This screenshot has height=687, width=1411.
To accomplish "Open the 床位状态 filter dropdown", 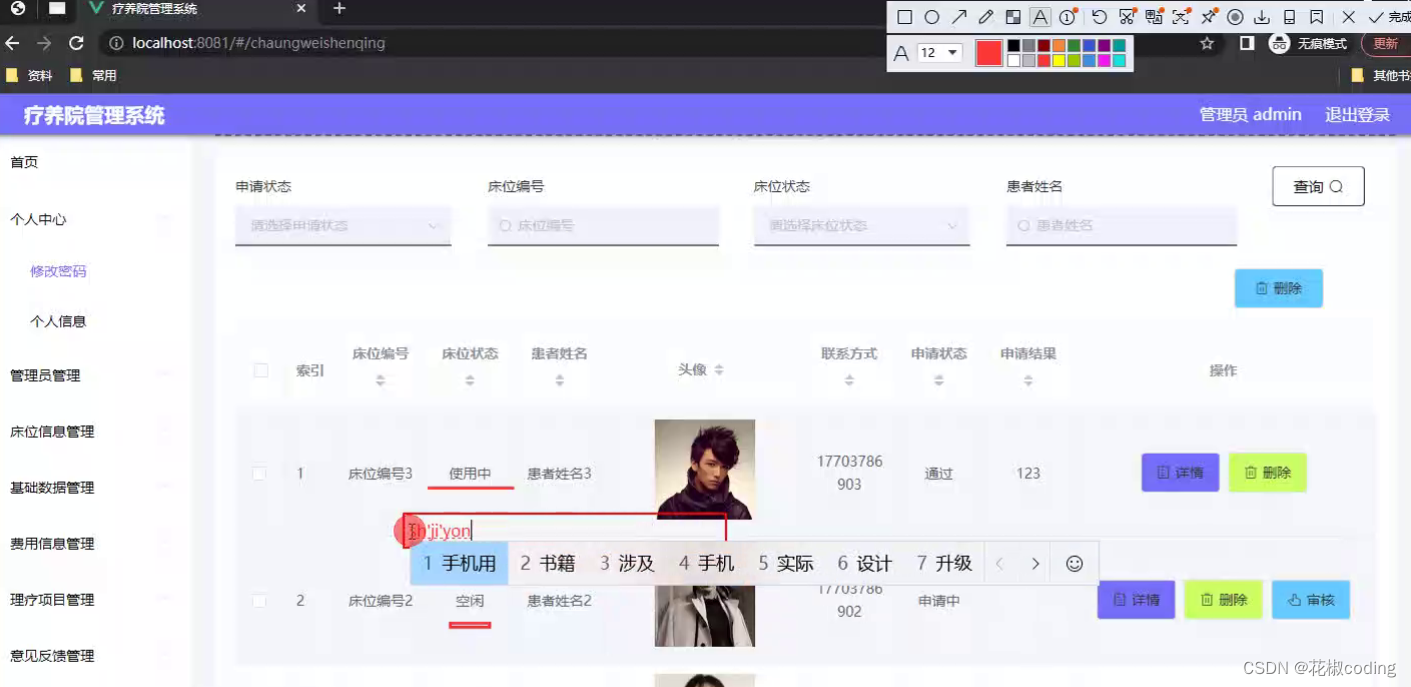I will [x=861, y=226].
